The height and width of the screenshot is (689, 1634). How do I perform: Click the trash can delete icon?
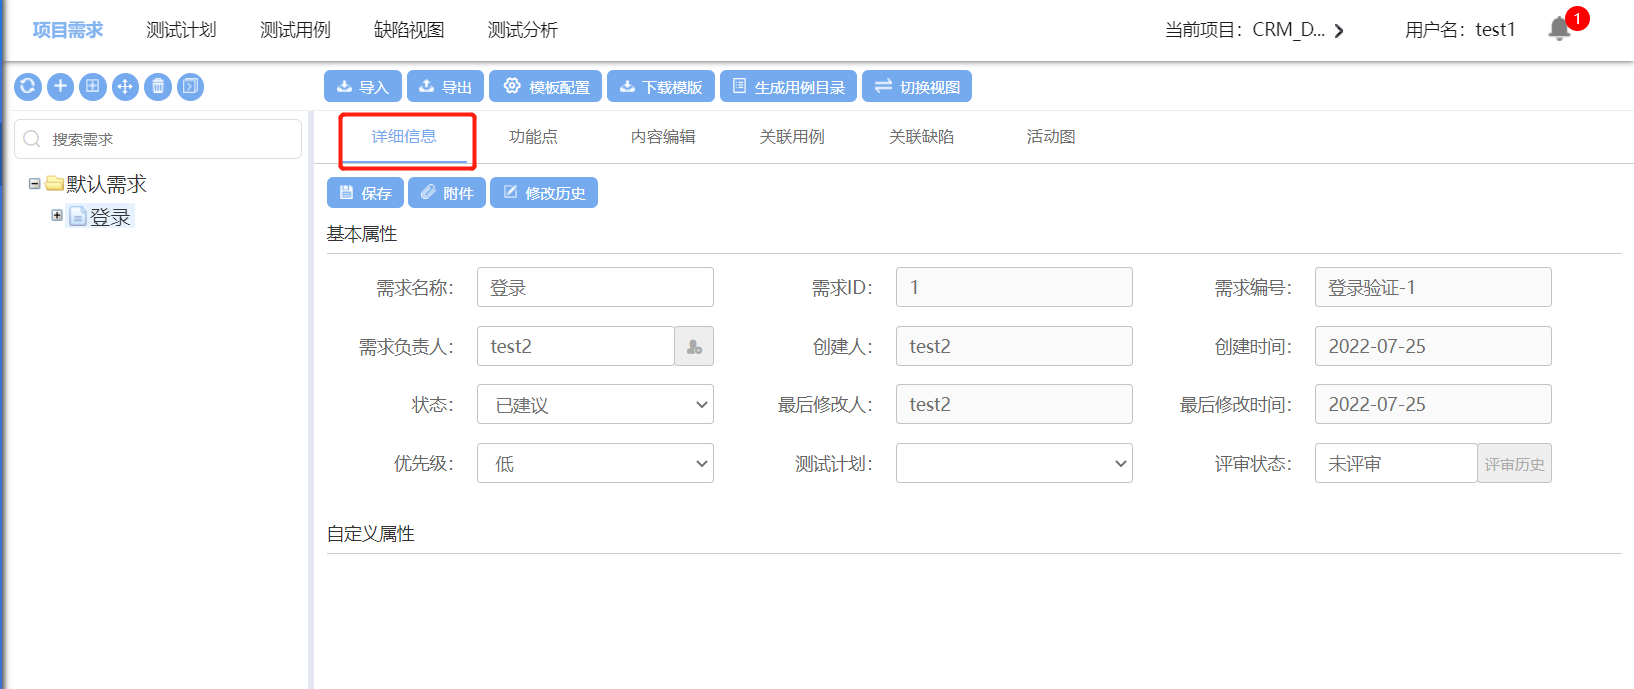coord(158,87)
